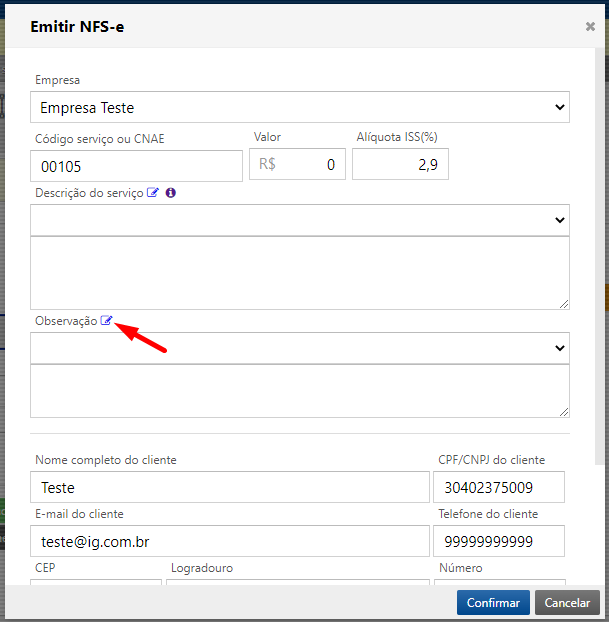609x622 pixels.
Task: Focus the Código serviço ou CNAE field
Action: click(136, 166)
